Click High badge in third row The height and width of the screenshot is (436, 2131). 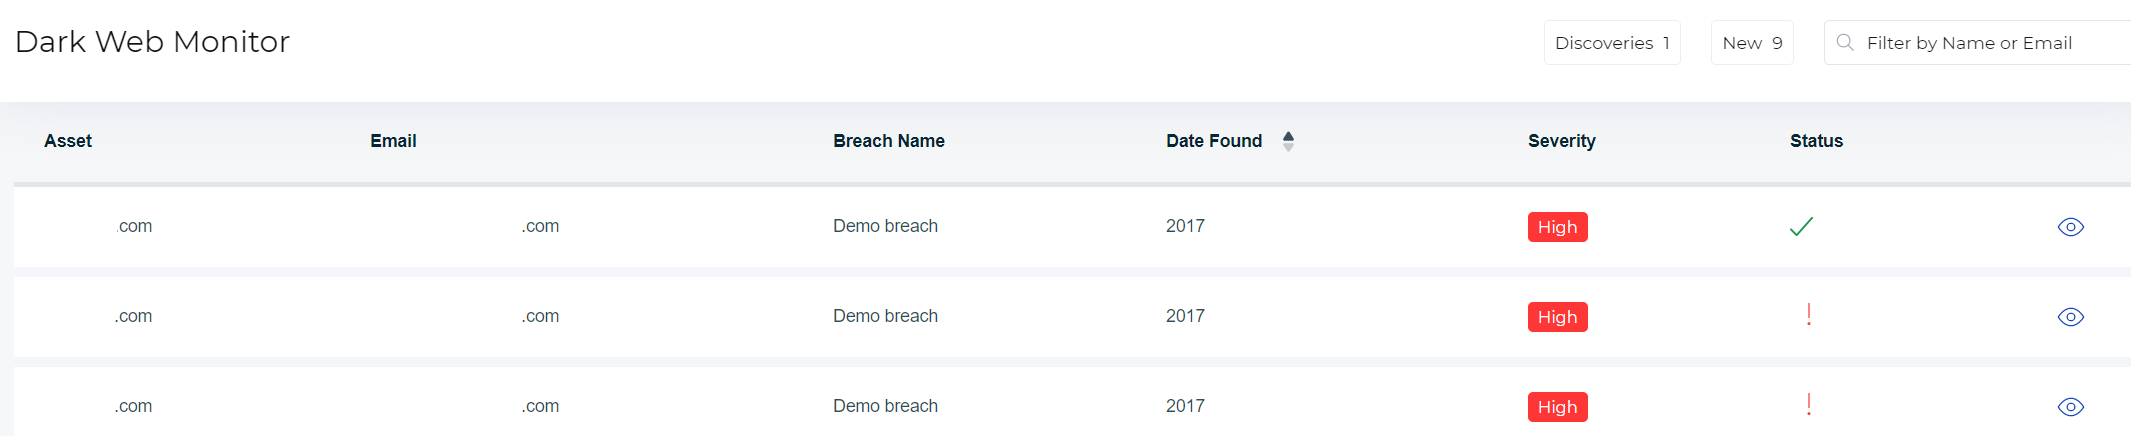[x=1557, y=407]
